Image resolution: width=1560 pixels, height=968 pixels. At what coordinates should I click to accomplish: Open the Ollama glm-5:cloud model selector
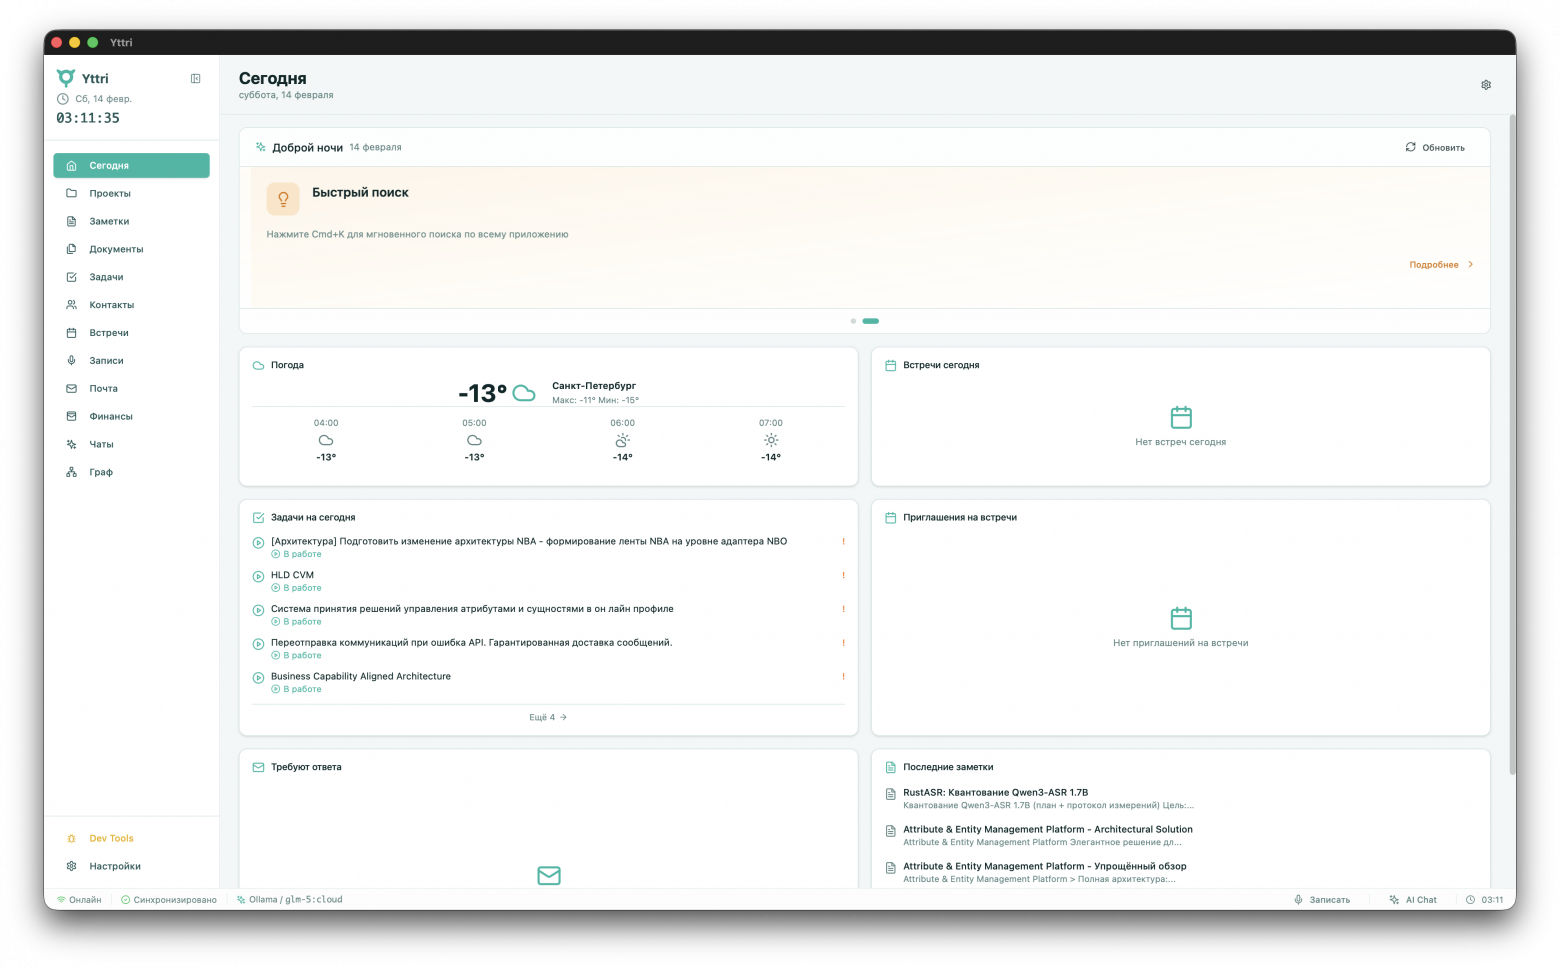click(291, 899)
